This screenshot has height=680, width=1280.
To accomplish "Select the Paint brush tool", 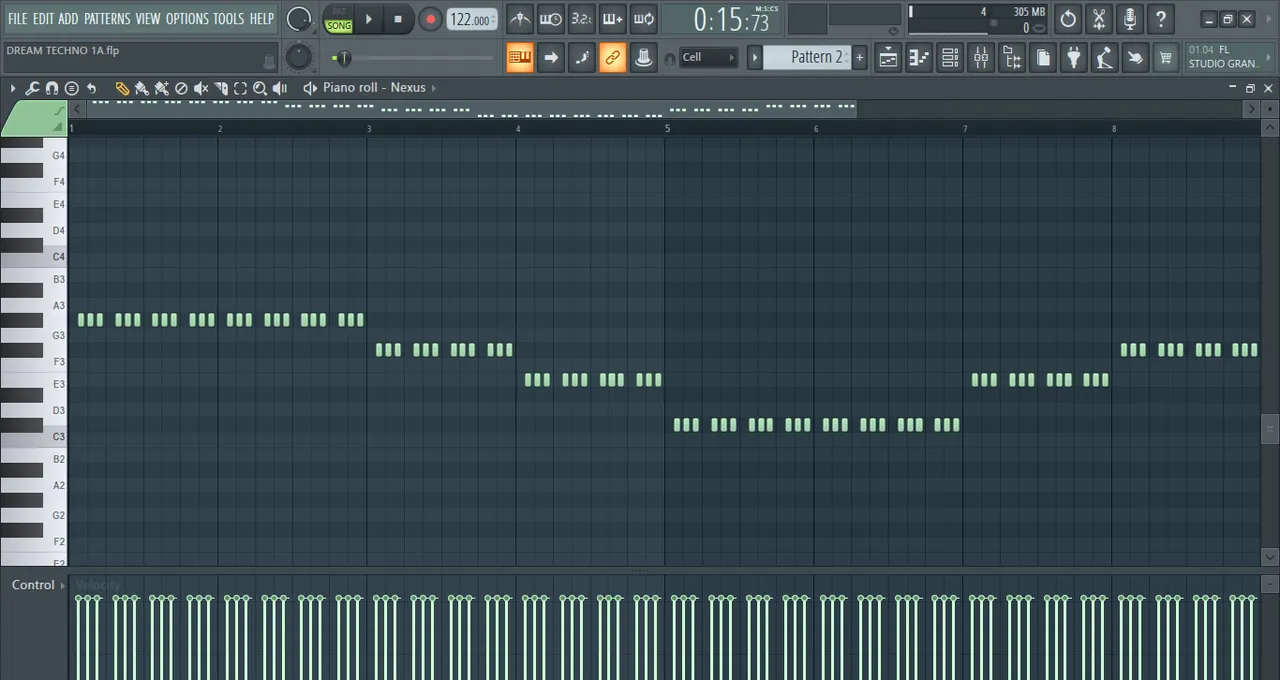I will [142, 88].
